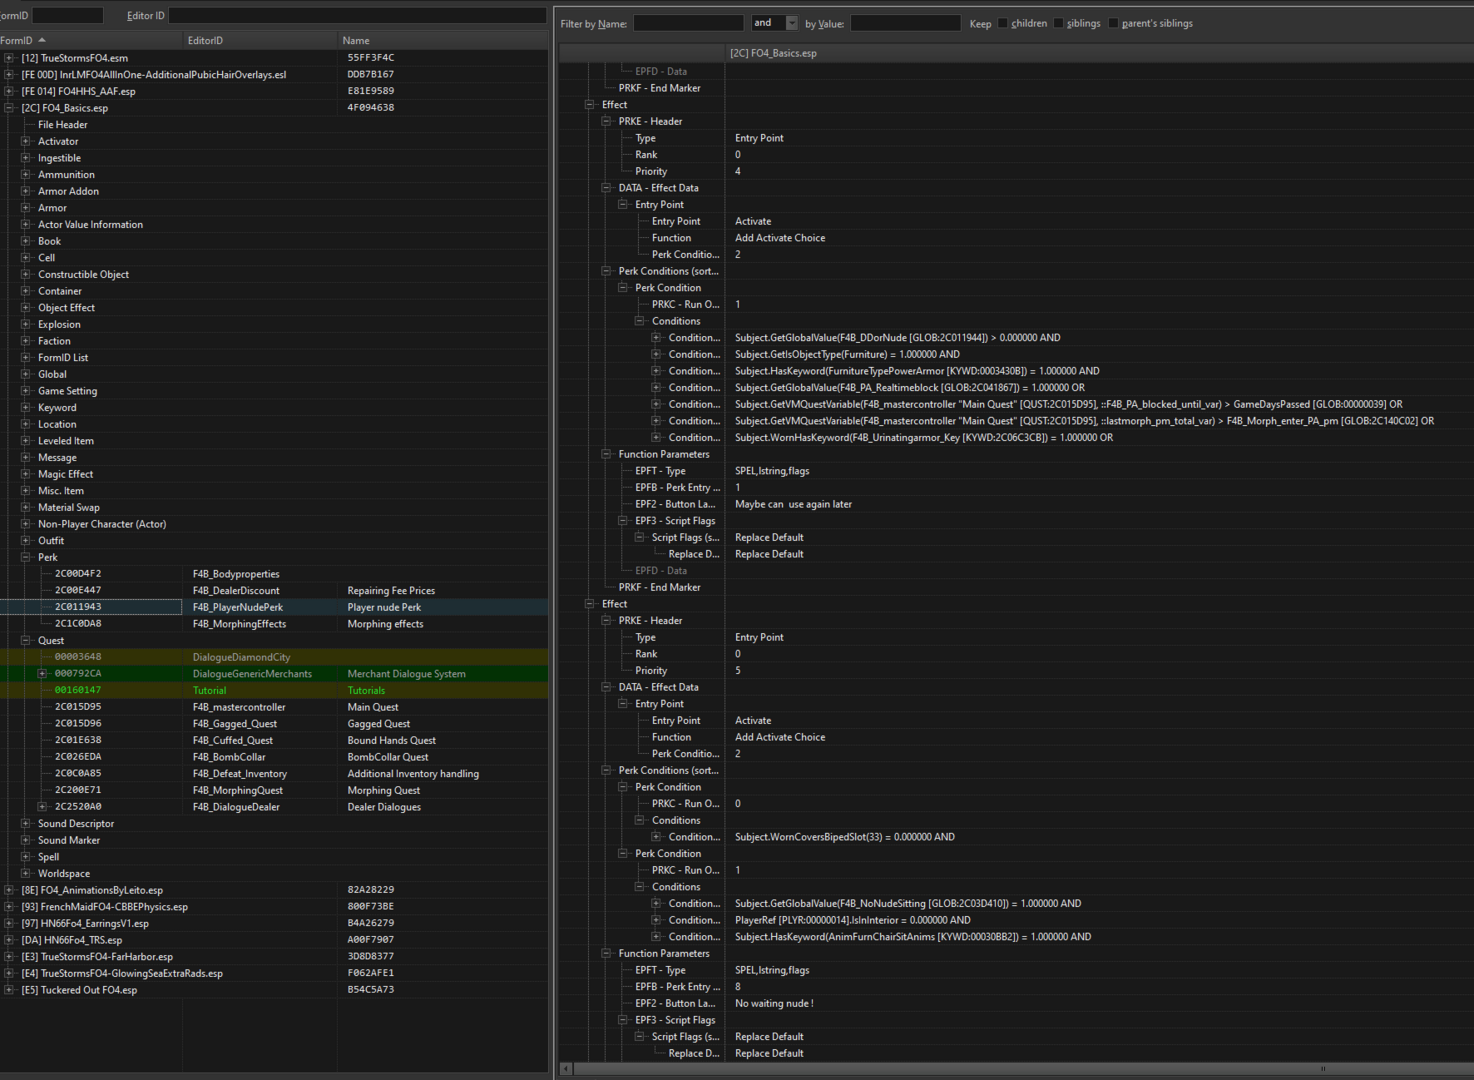Enable the Keep children checkbox
This screenshot has height=1080, width=1474.
point(1003,23)
